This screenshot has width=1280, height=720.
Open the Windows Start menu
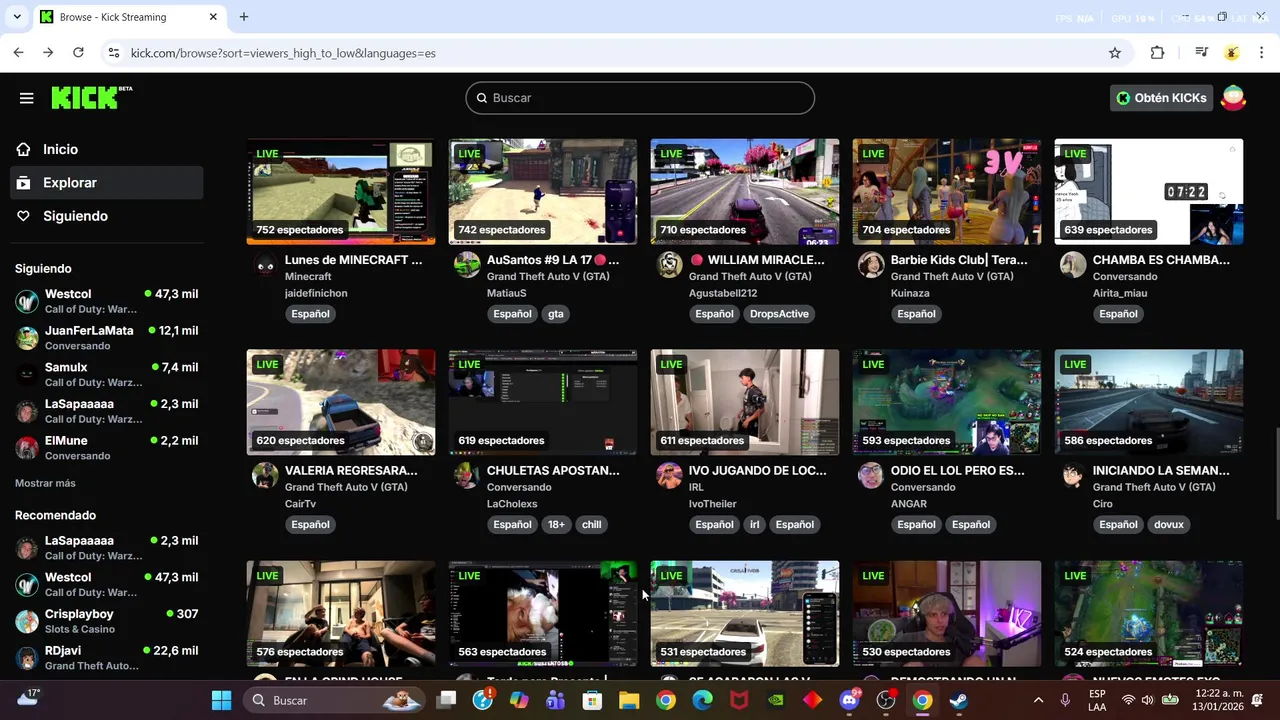(222, 700)
